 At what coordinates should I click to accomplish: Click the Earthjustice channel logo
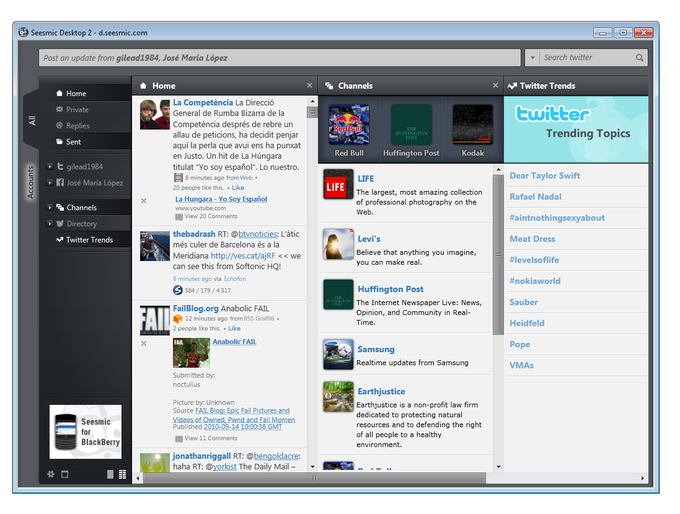[x=338, y=396]
